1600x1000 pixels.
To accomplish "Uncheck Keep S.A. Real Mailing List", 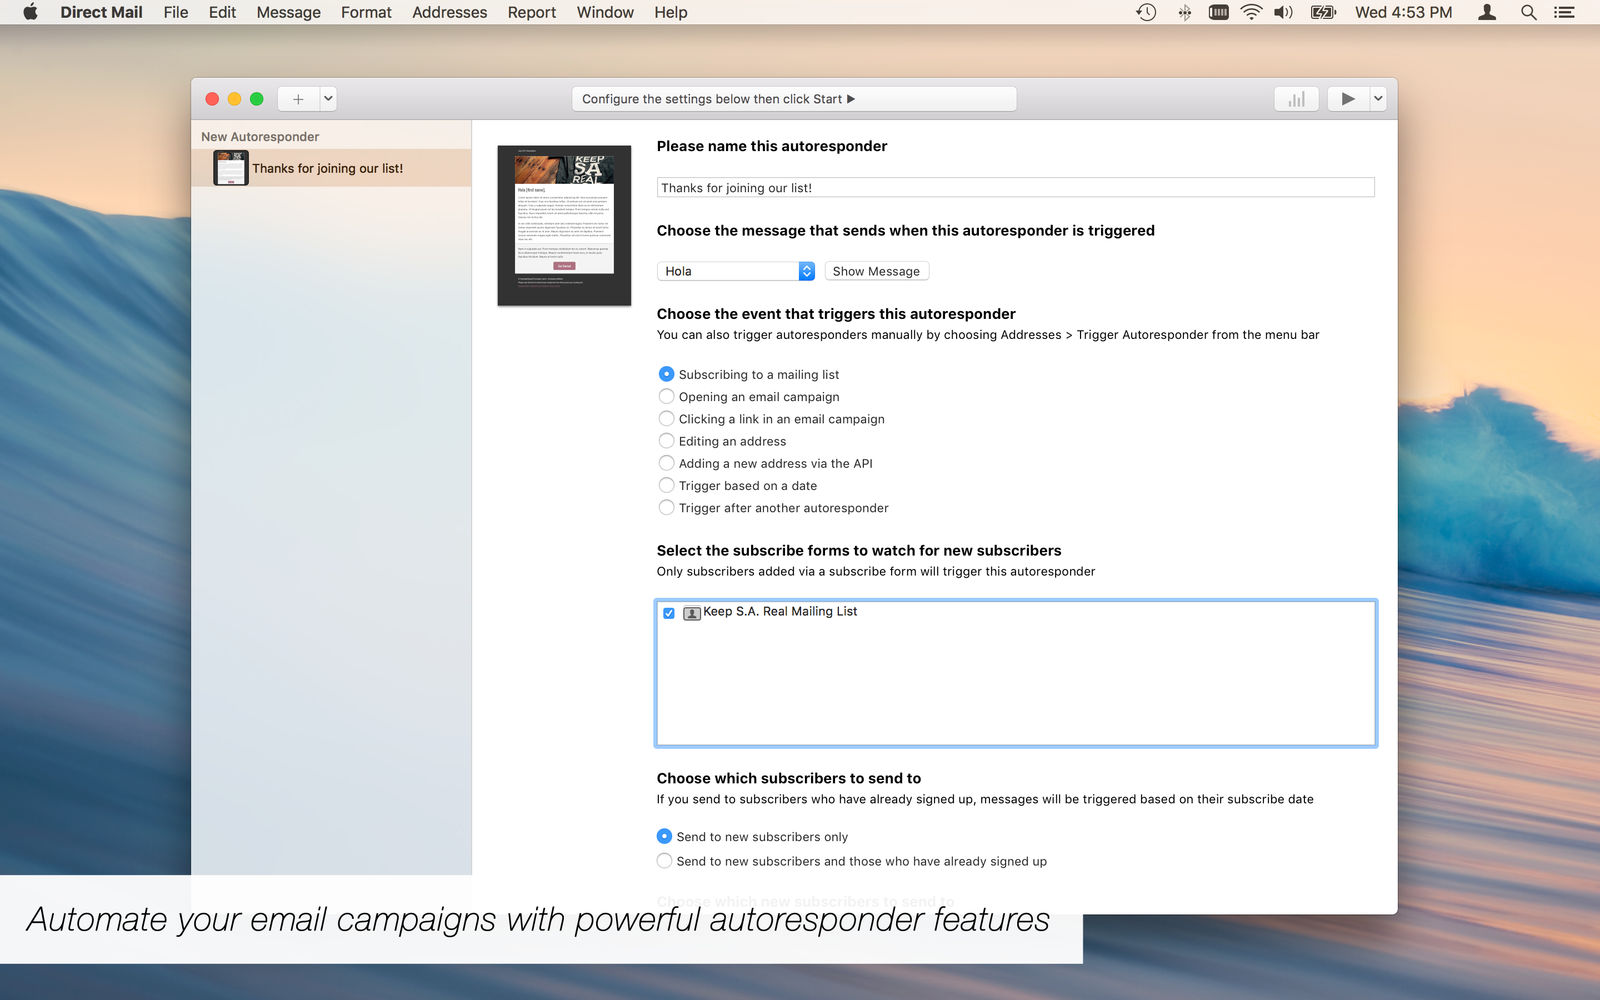I will [x=669, y=613].
